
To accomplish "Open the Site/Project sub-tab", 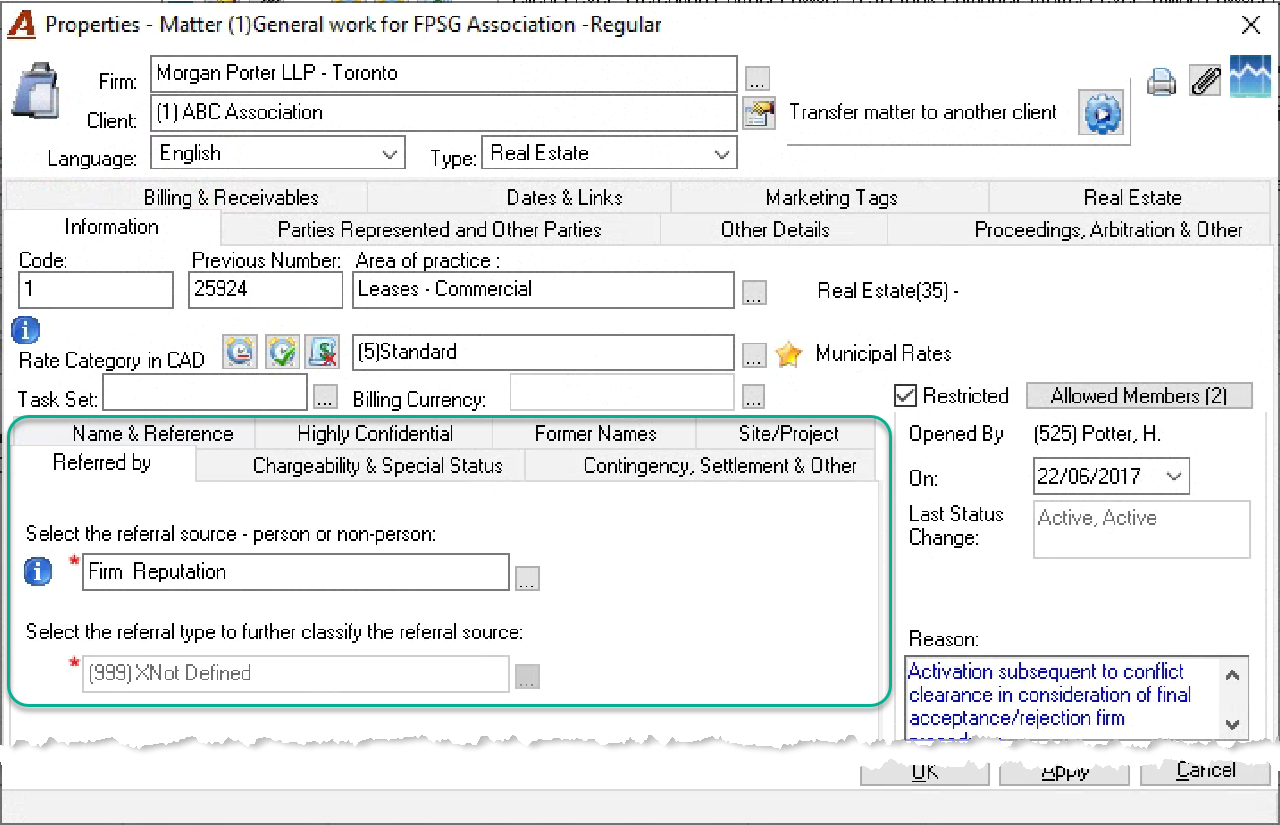I will (789, 434).
